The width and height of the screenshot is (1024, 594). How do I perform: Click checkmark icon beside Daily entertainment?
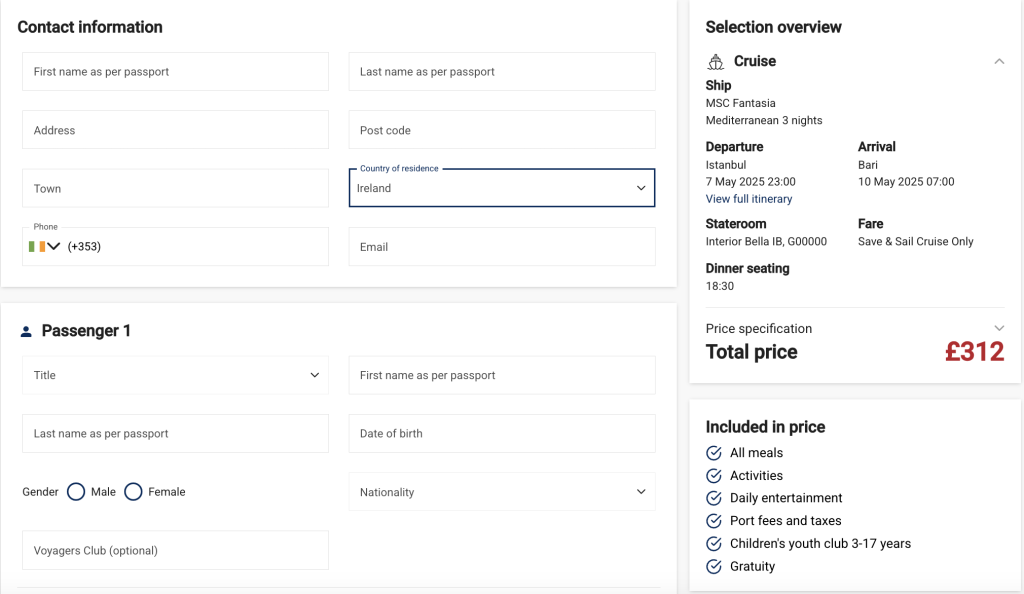[x=714, y=498]
